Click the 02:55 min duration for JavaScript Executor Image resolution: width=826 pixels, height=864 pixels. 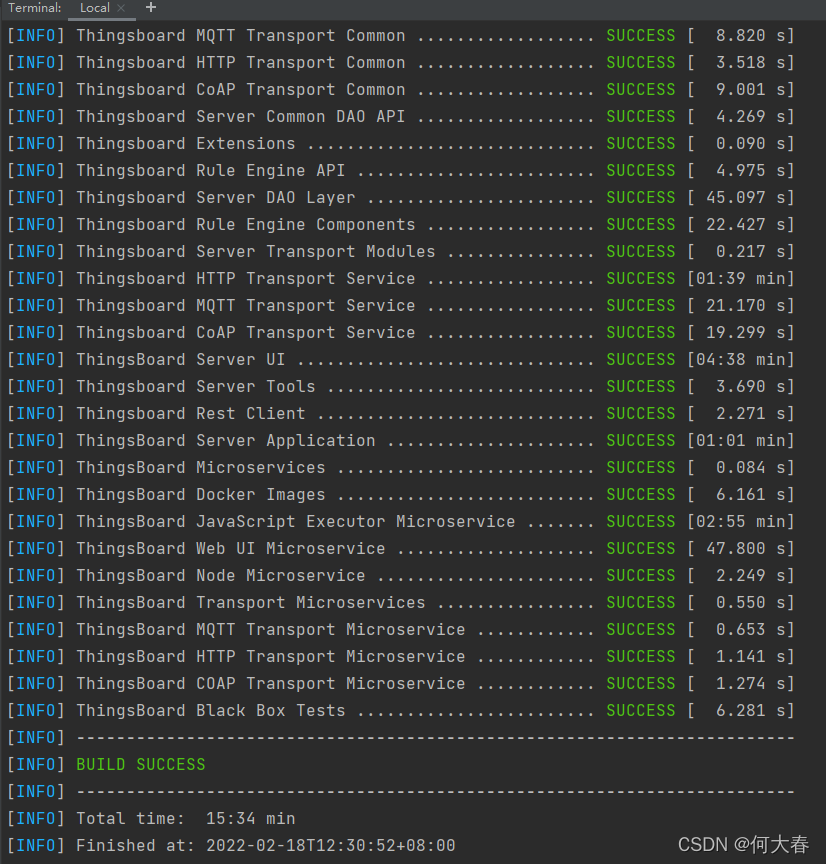tap(741, 522)
